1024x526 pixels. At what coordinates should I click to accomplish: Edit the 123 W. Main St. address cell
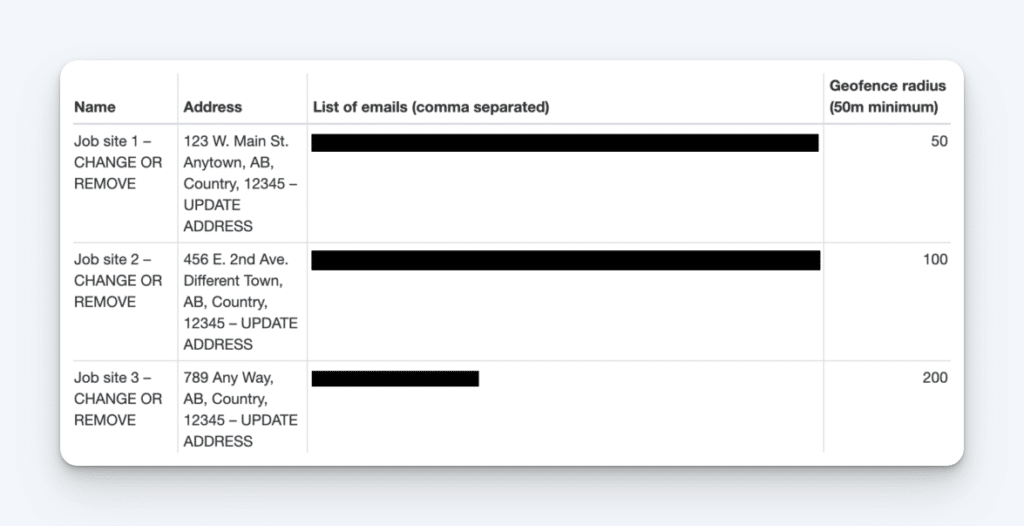pyautogui.click(x=240, y=184)
